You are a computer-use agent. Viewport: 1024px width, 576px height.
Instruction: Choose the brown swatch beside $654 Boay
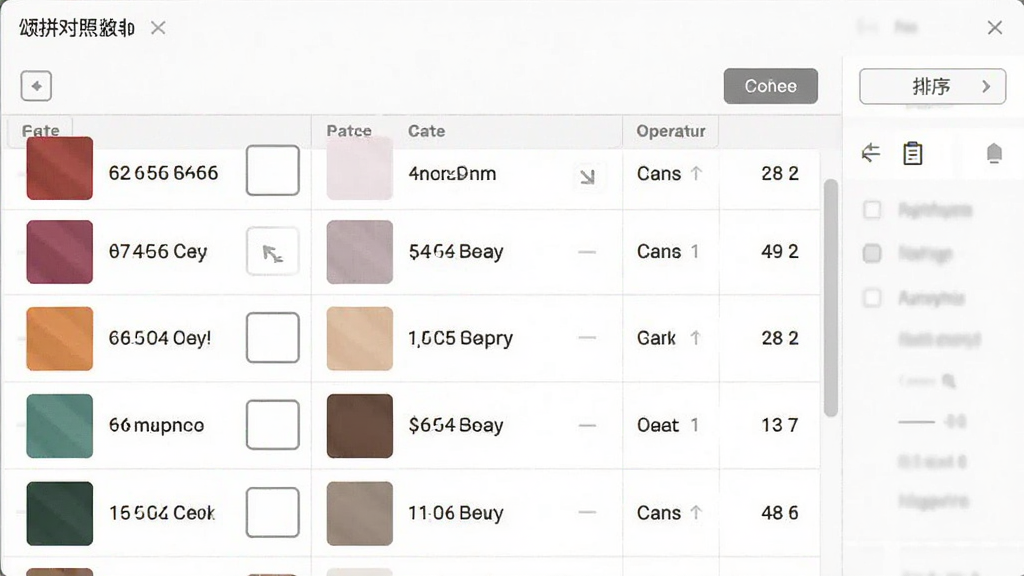pyautogui.click(x=360, y=426)
